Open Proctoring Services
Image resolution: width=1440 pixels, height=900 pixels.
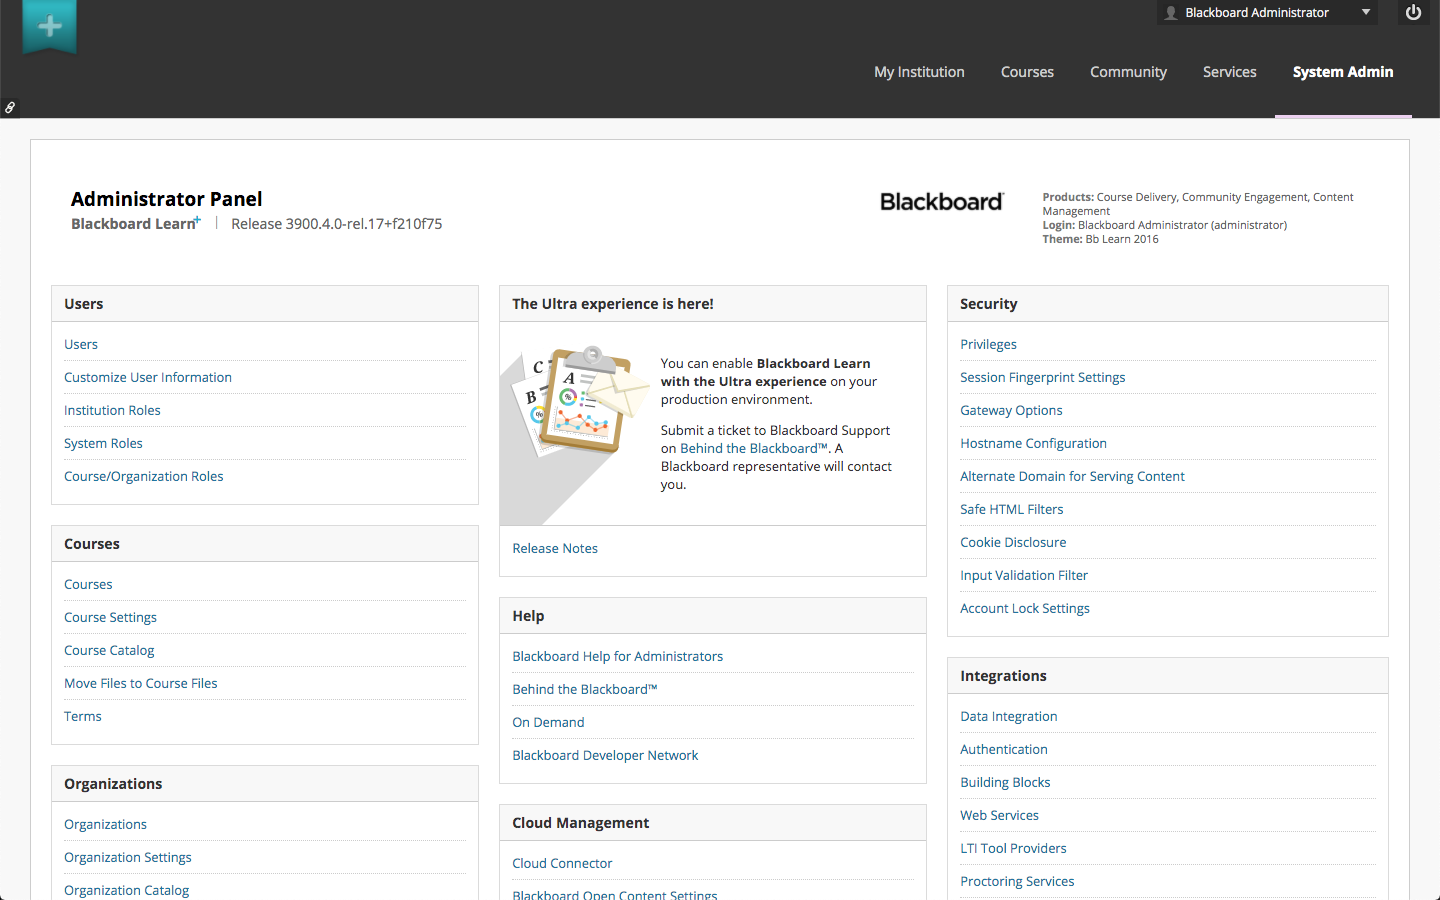pos(1017,881)
